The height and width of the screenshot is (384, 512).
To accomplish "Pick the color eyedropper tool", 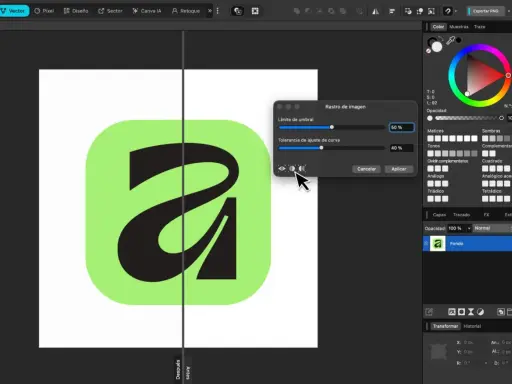I will click(x=450, y=41).
